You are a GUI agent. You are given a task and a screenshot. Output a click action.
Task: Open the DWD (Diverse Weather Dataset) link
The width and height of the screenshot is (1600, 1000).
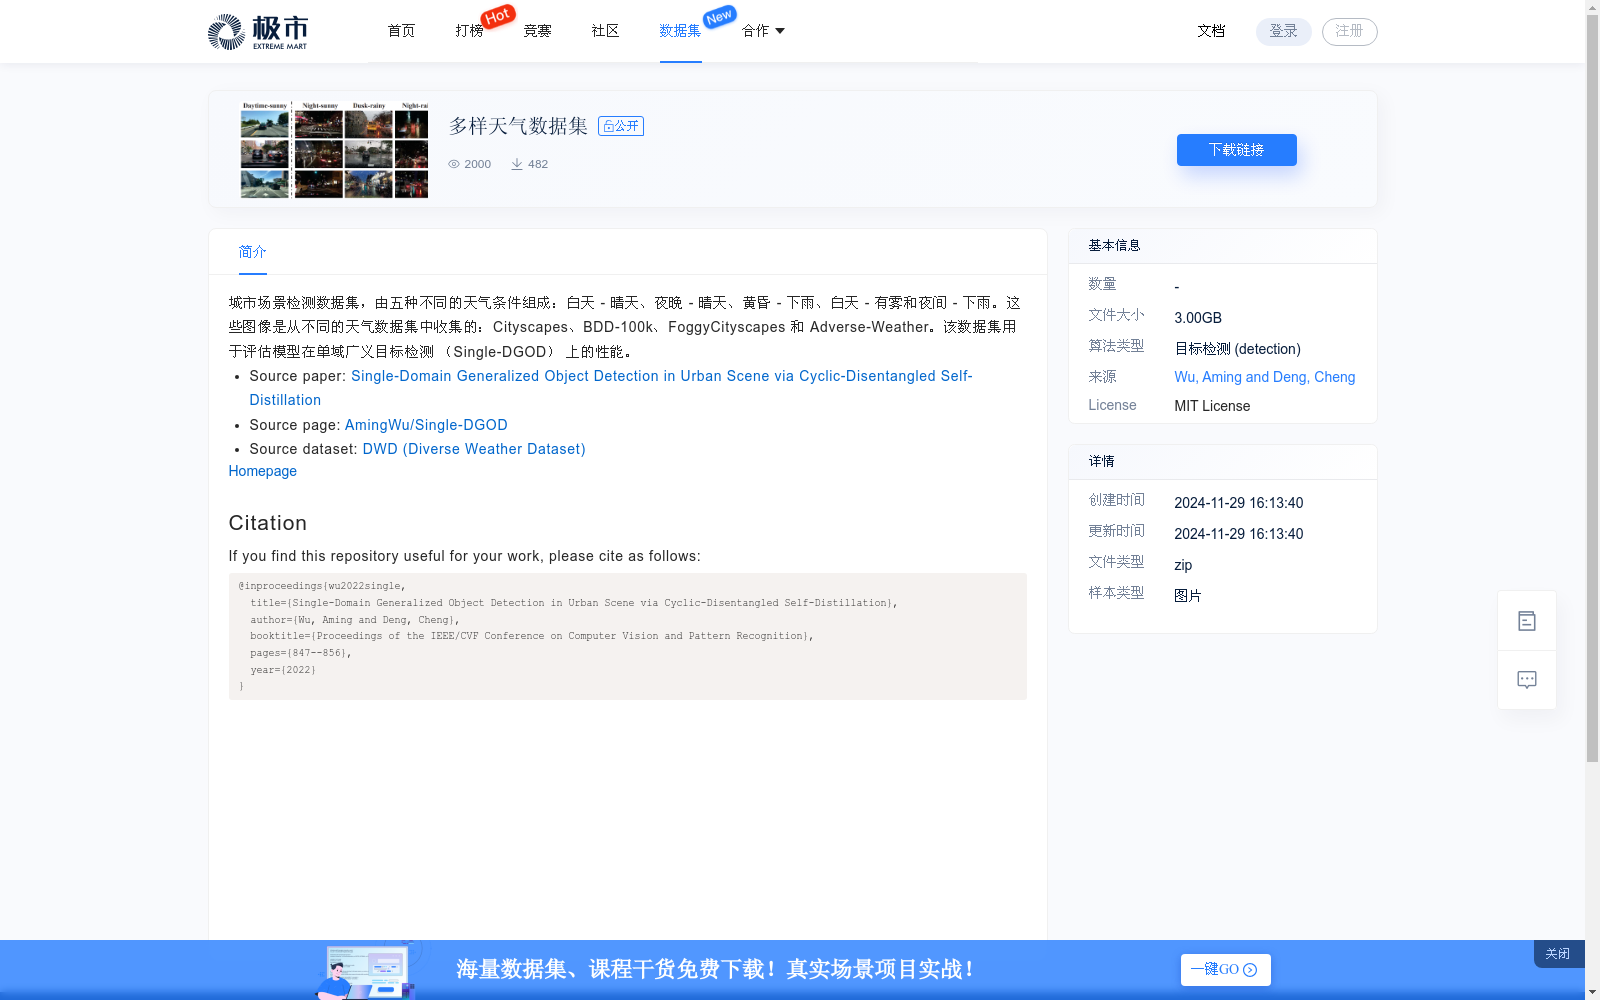(474, 449)
